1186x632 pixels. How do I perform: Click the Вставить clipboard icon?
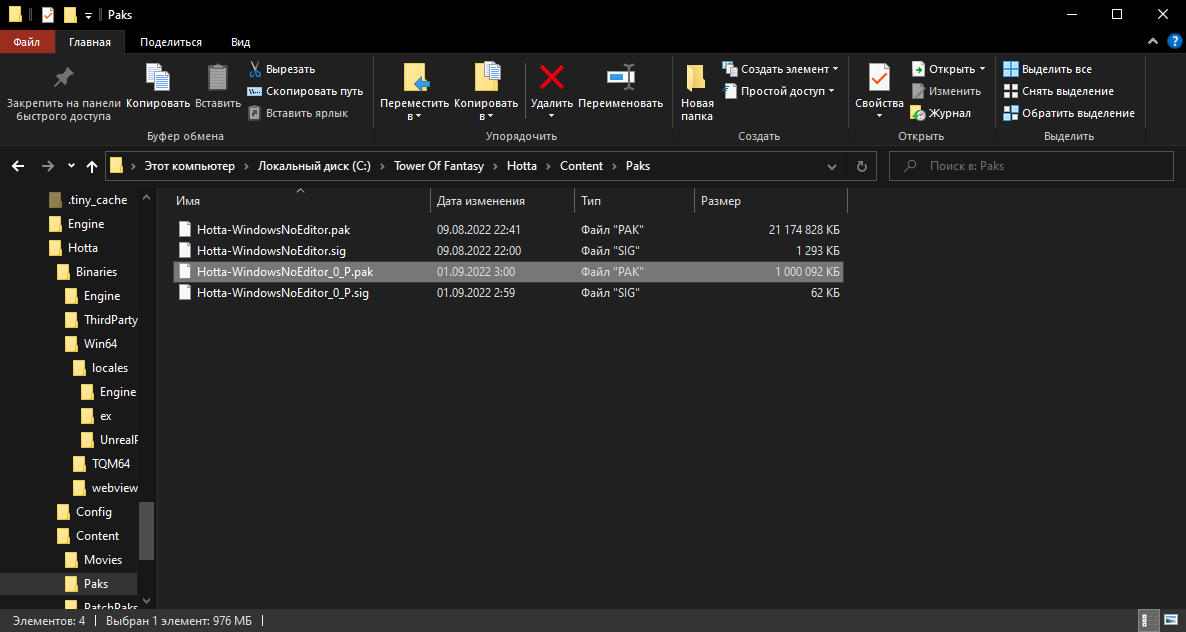[x=218, y=78]
